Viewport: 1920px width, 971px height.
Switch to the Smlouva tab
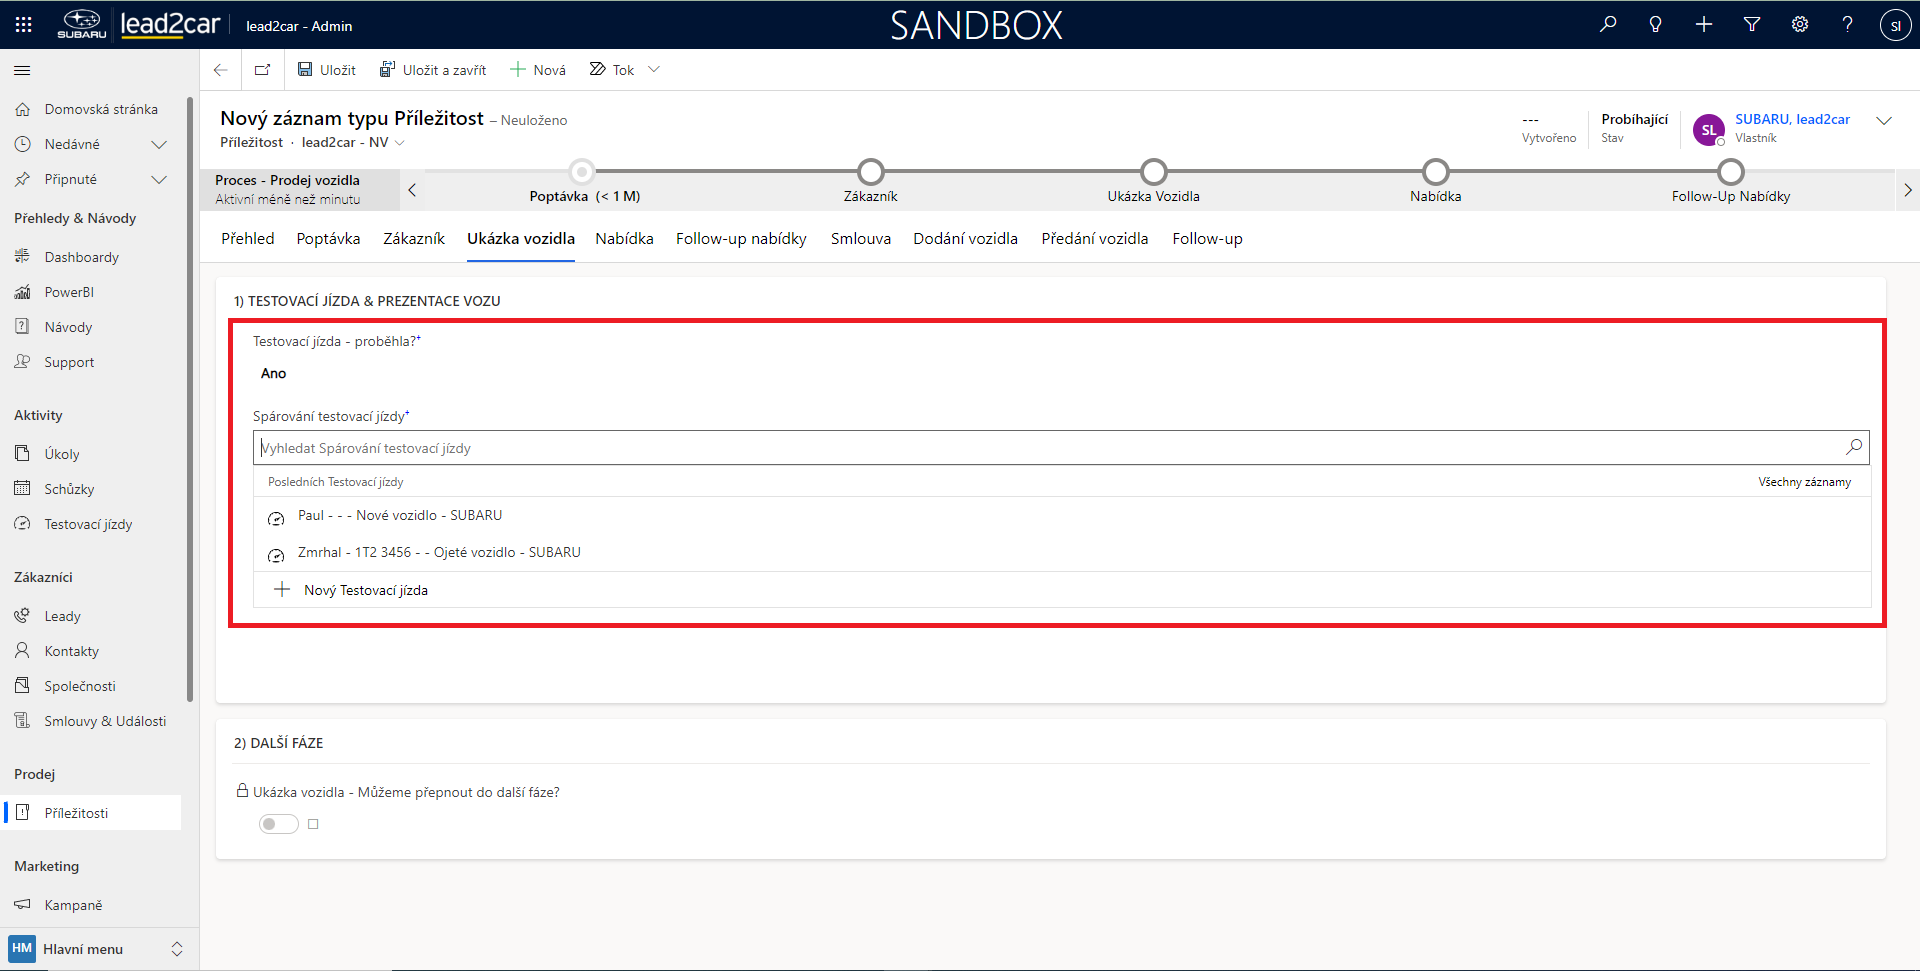(860, 239)
